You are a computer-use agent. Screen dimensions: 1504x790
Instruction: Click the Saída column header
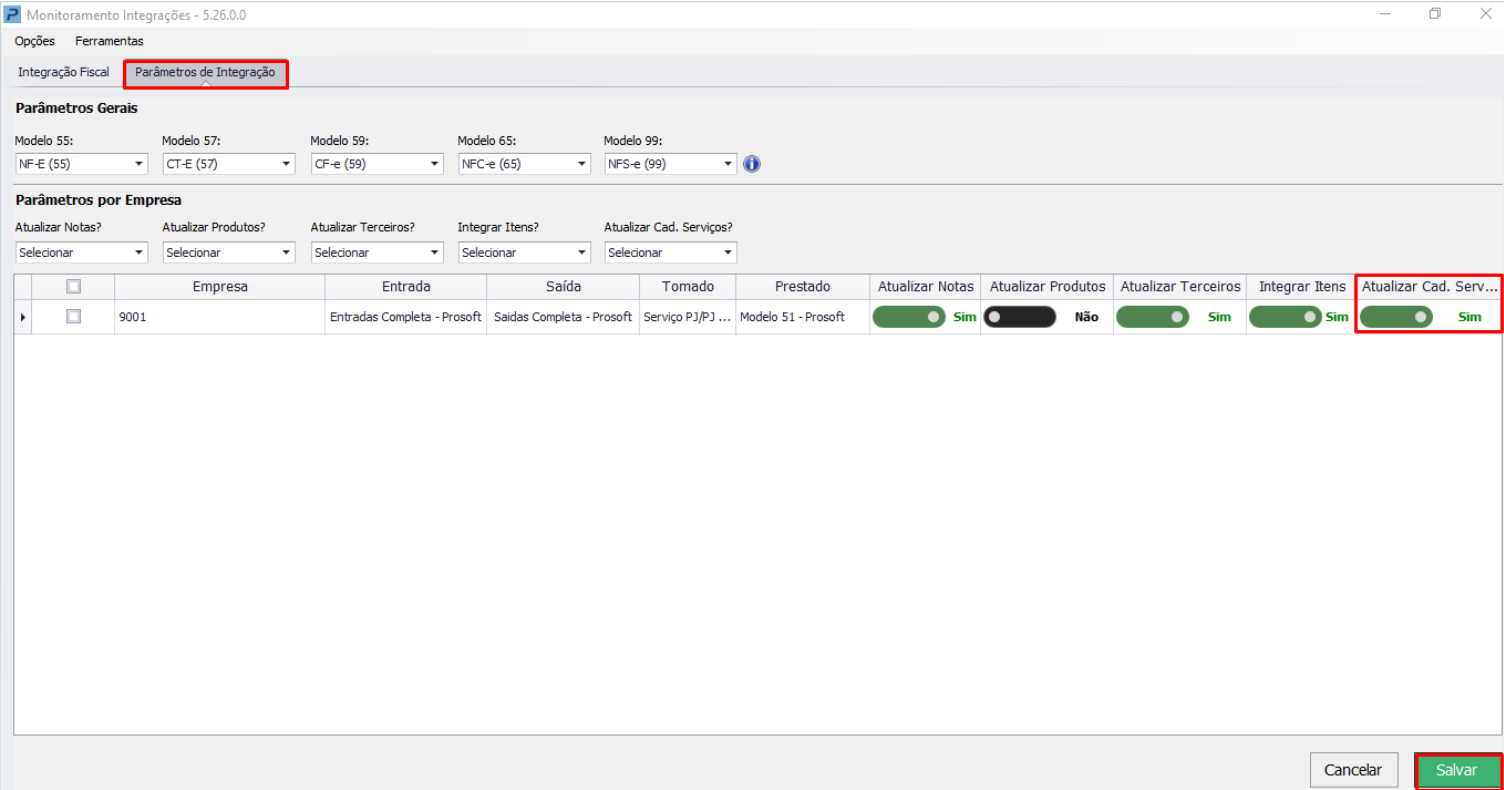pyautogui.click(x=563, y=287)
